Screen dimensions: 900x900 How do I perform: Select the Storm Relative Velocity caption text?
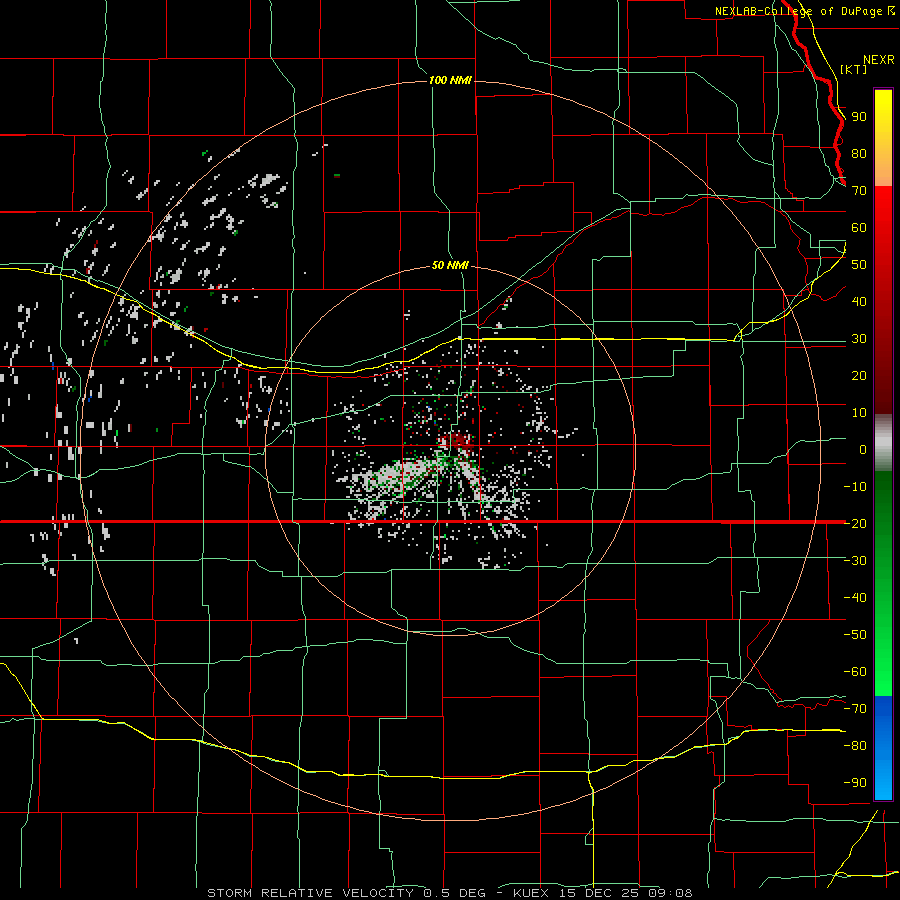click(x=450, y=893)
